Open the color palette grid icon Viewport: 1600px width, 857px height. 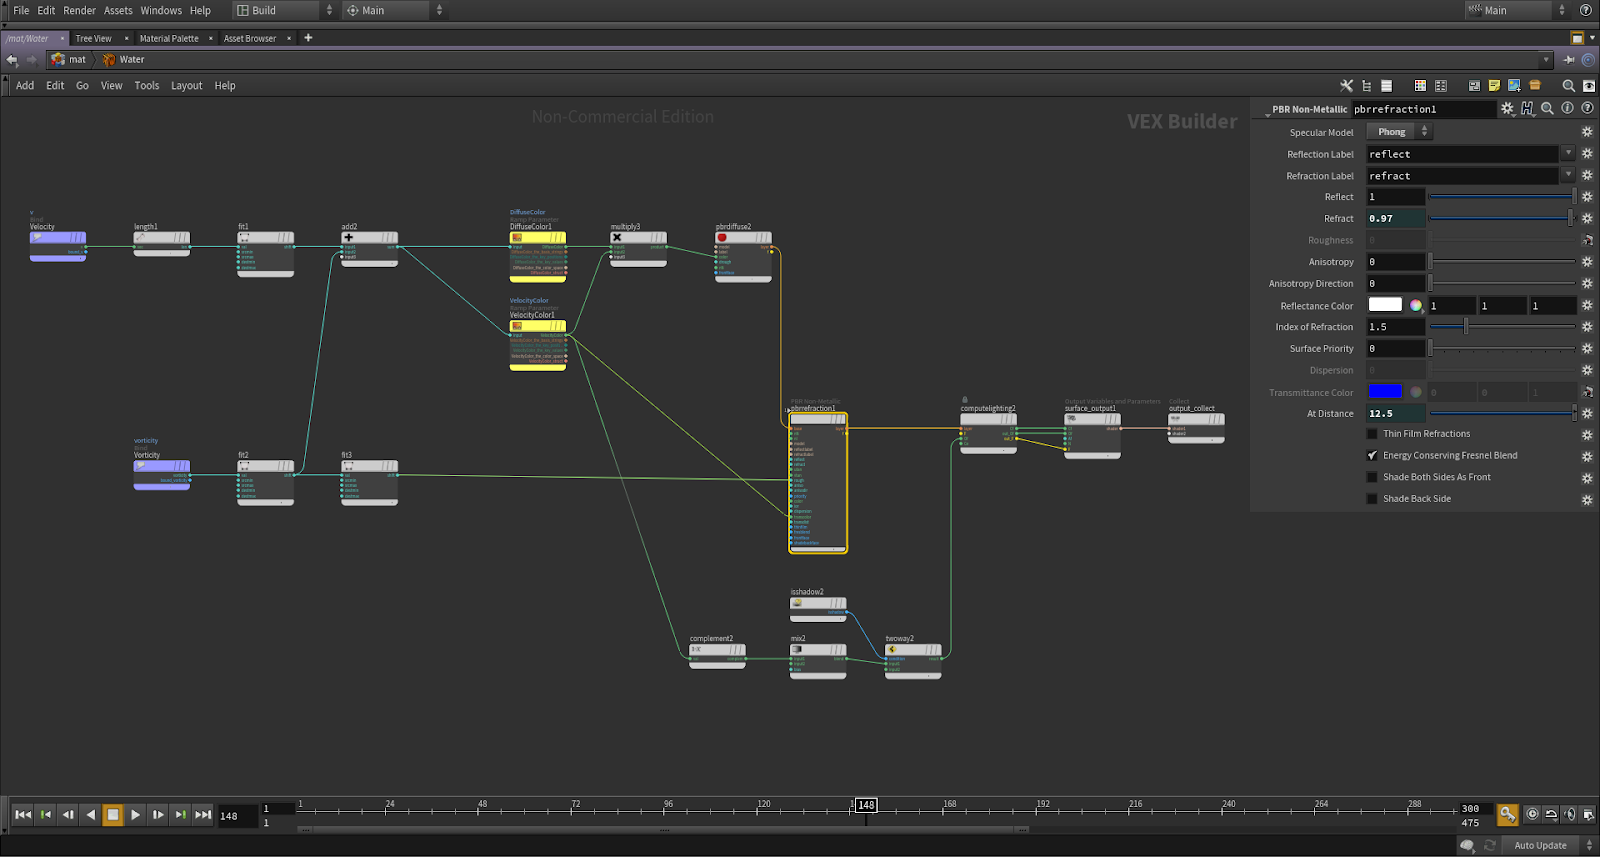(x=1420, y=86)
